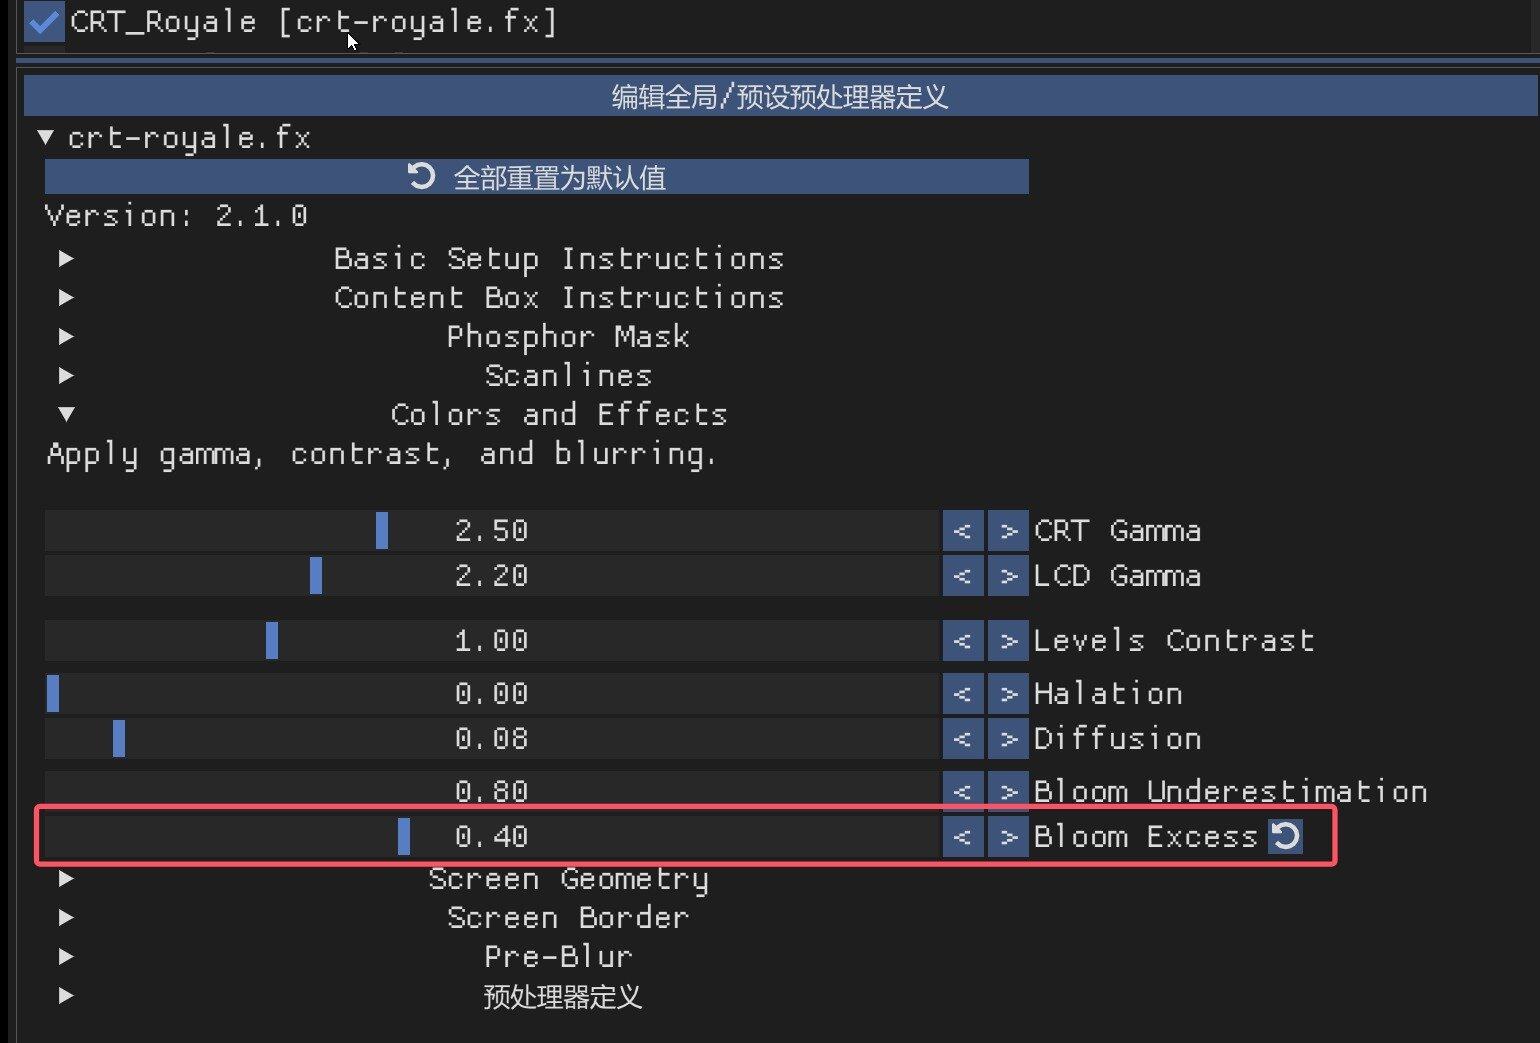The image size is (1540, 1043).
Task: Toggle the CRT_Royale effect checkbox
Action: click(44, 21)
